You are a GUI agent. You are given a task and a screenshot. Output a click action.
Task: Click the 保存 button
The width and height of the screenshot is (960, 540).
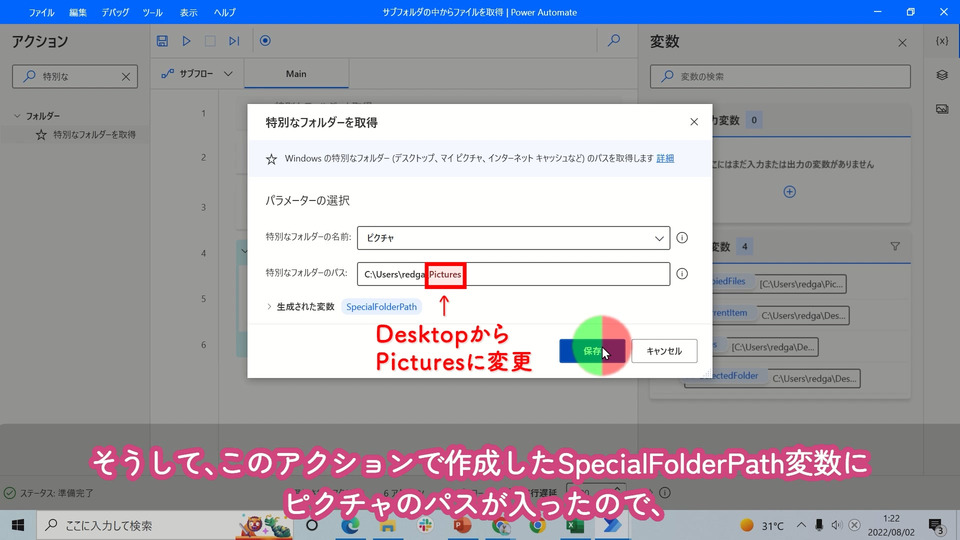[592, 351]
